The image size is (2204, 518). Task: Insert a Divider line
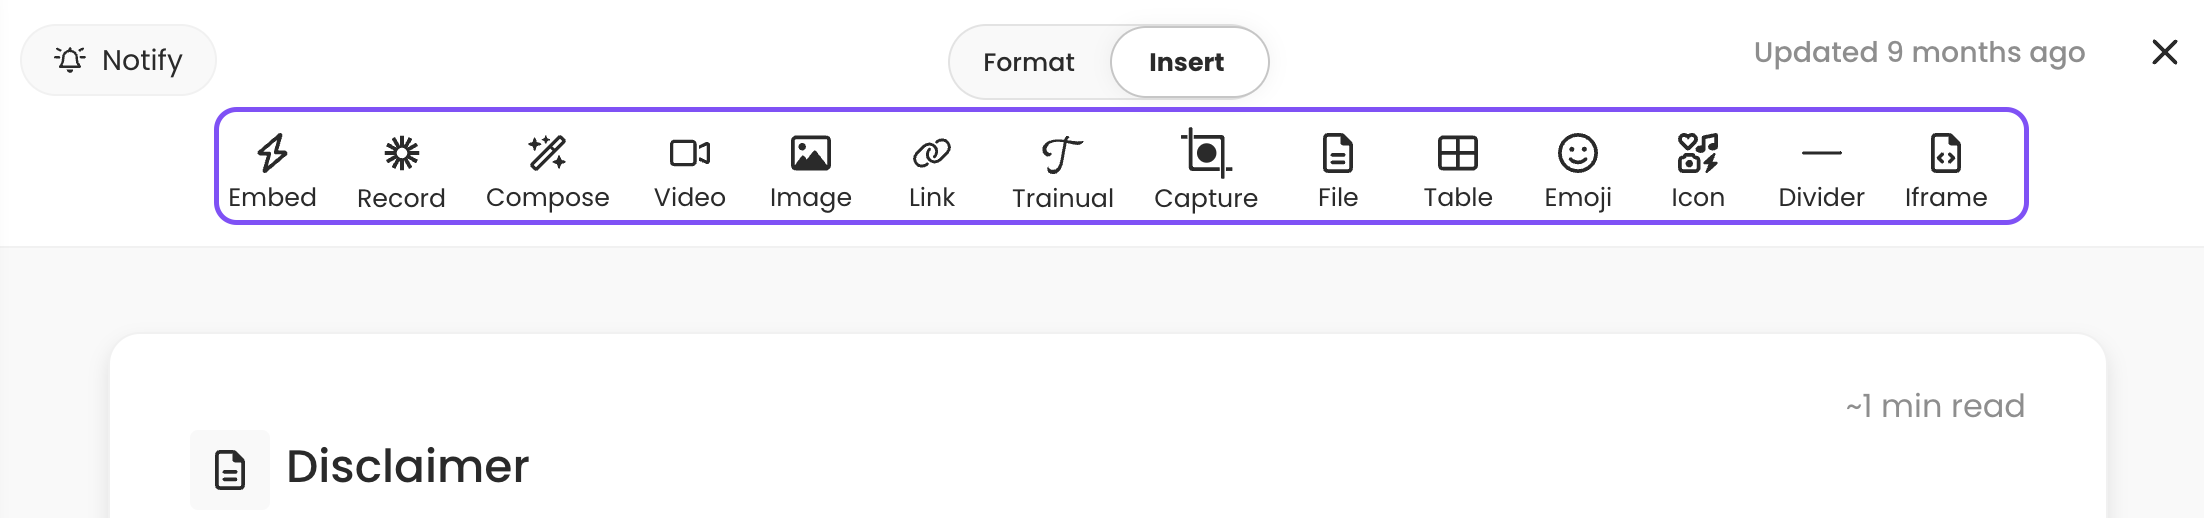pos(1821,169)
